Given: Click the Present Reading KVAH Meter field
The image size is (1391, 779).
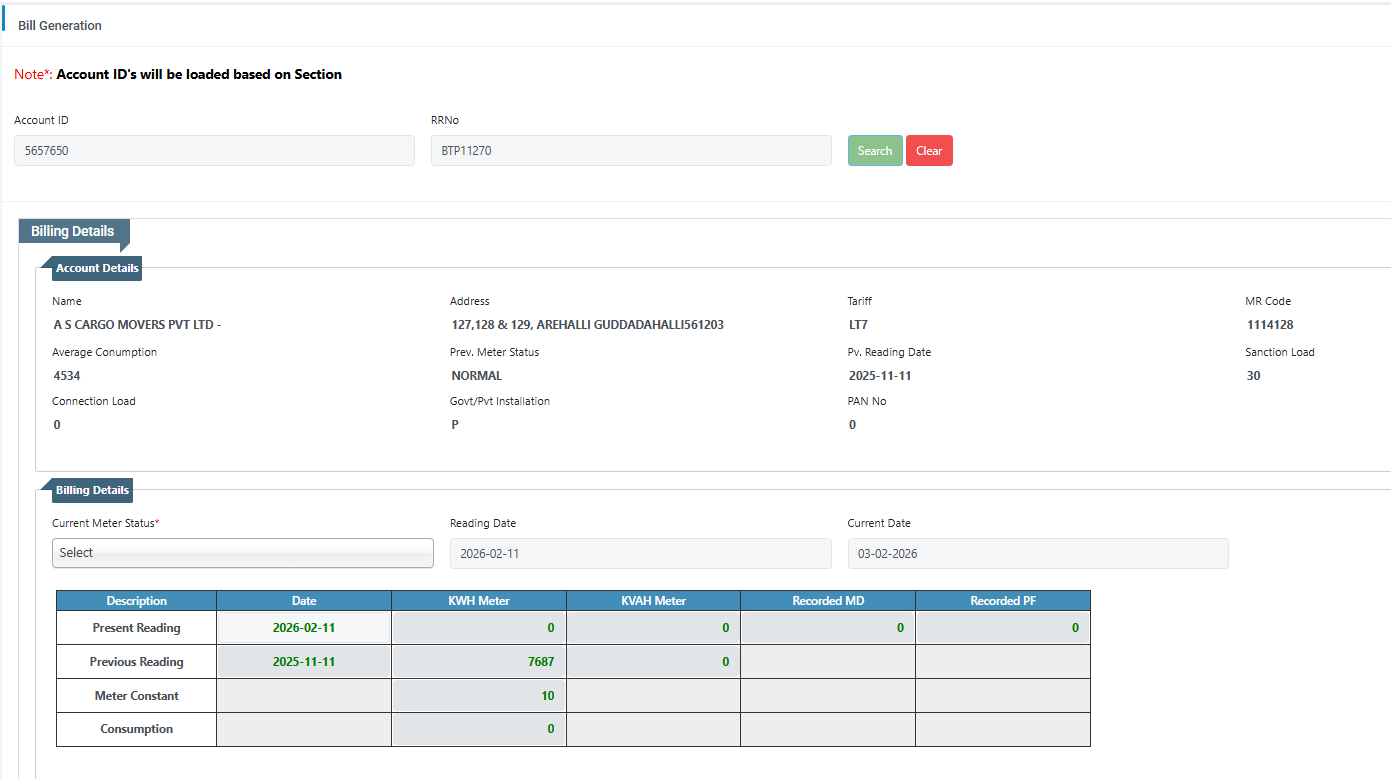Looking at the screenshot, I should click(653, 628).
